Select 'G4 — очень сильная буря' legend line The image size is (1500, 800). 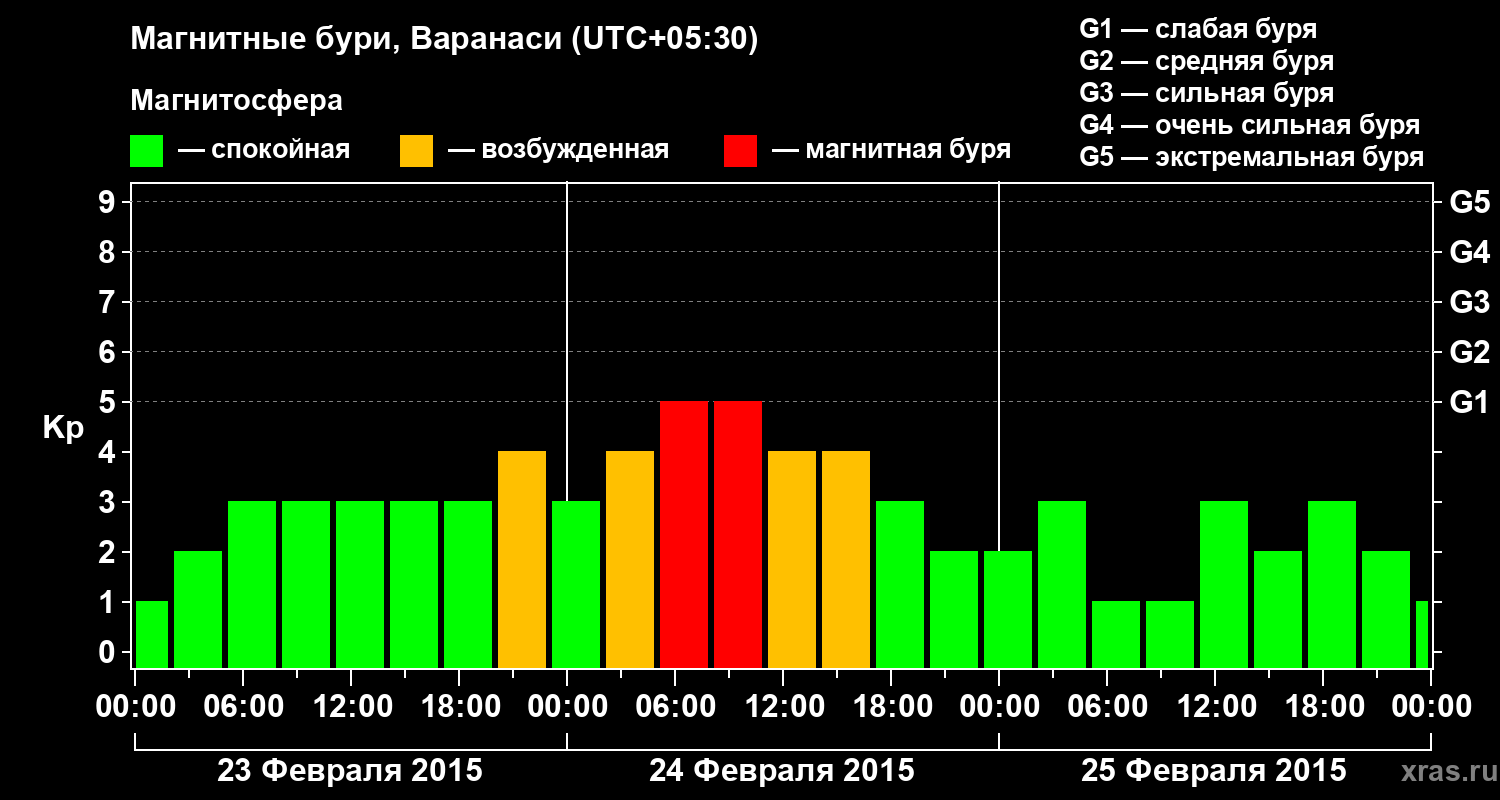coord(1249,125)
